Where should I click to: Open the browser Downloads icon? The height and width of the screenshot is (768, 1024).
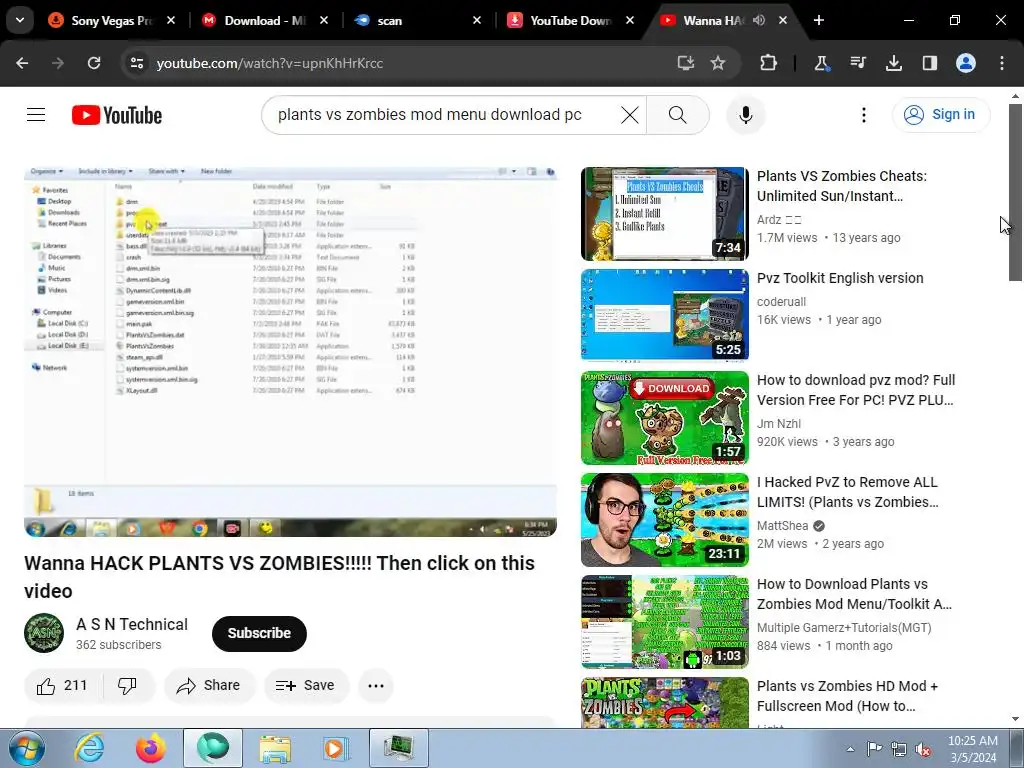(x=894, y=63)
